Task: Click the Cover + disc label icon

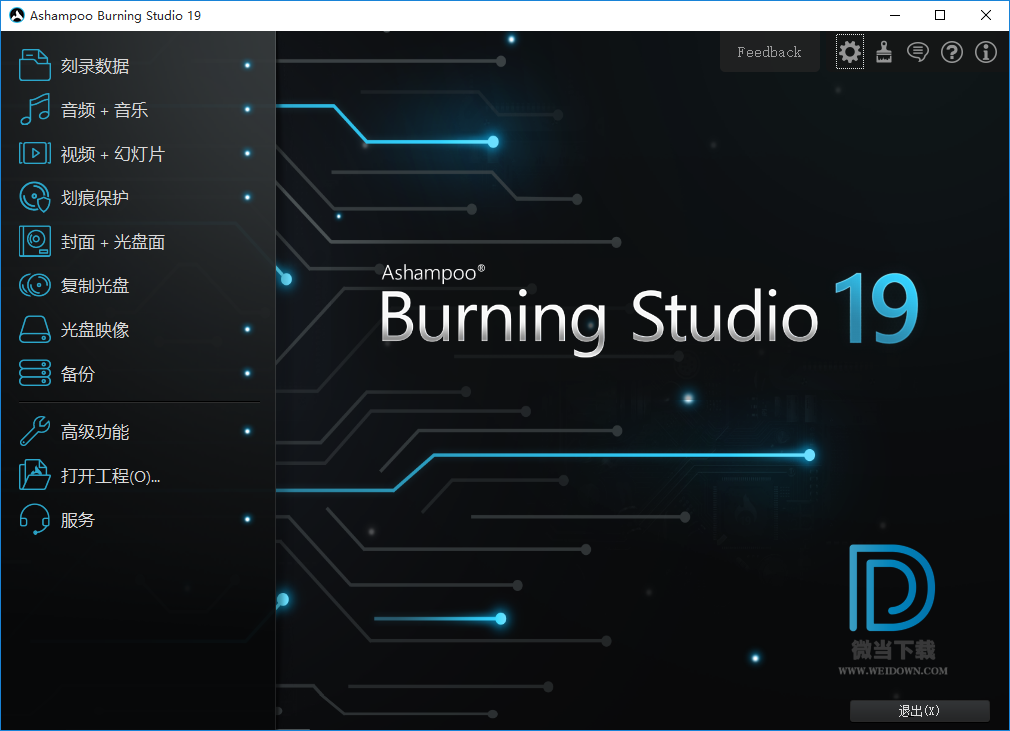Action: (x=35, y=242)
